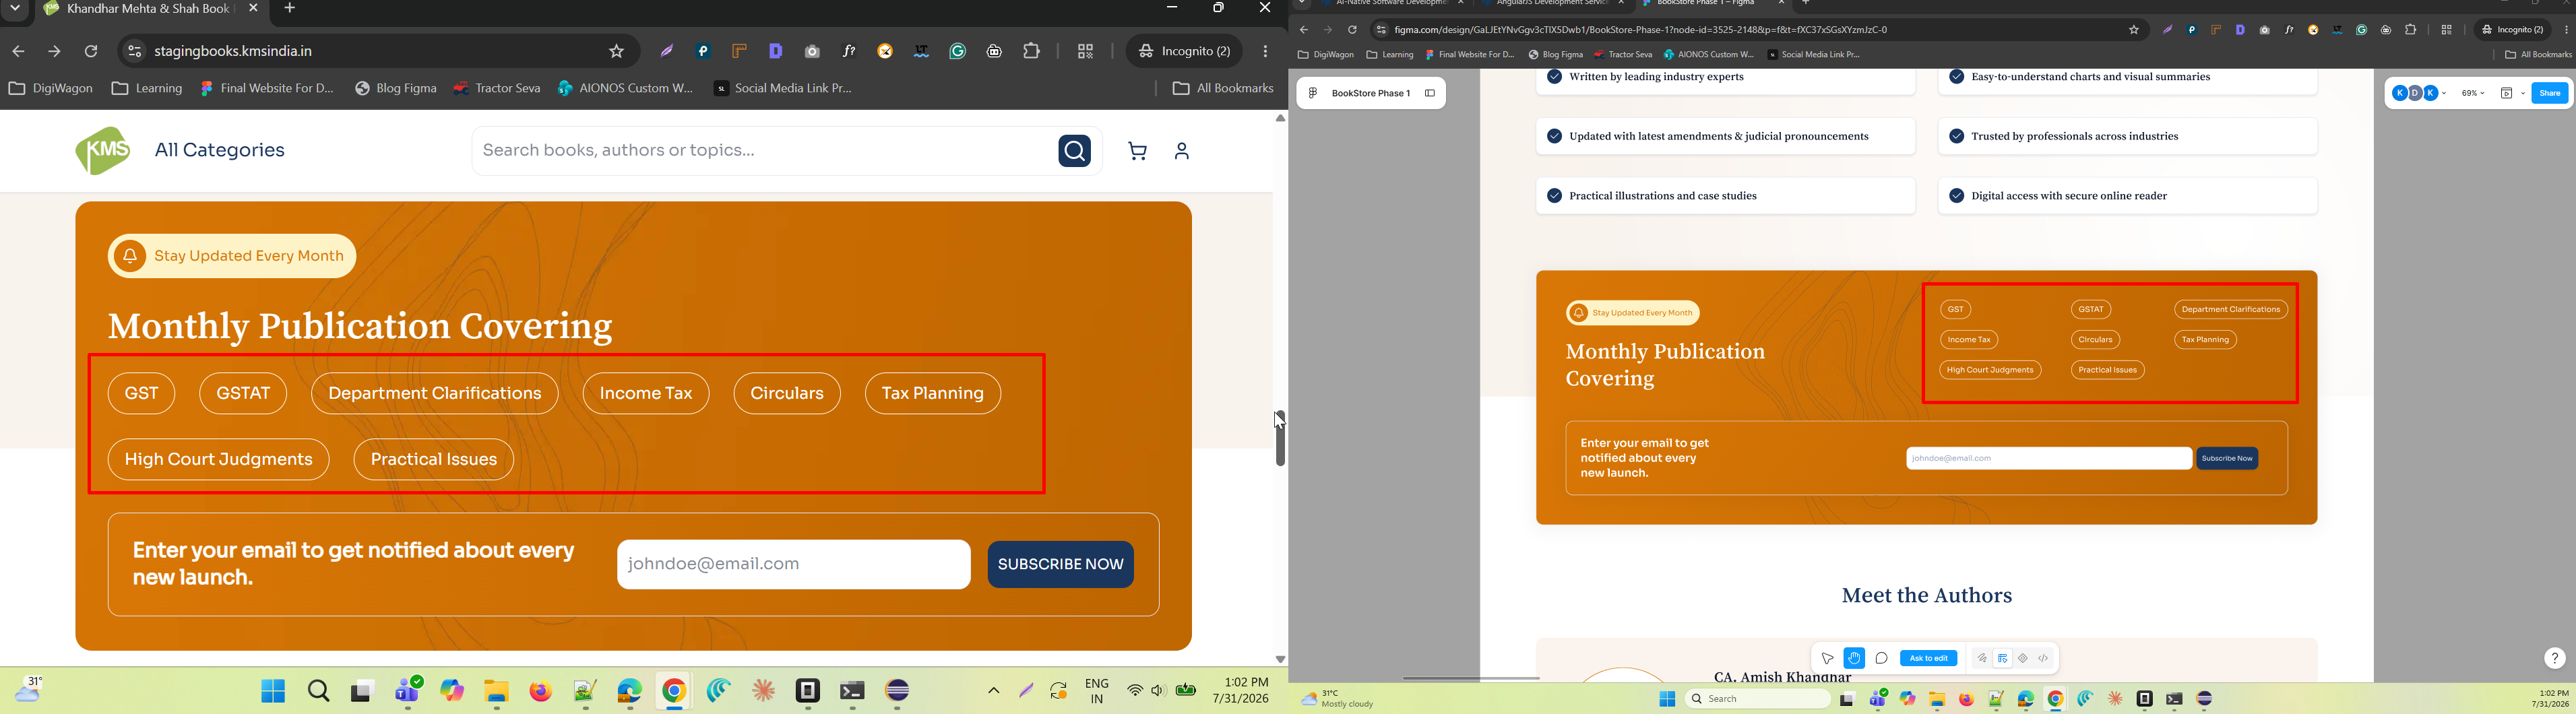
Task: Bookmark the Figma page with star icon
Action: (x=2134, y=30)
